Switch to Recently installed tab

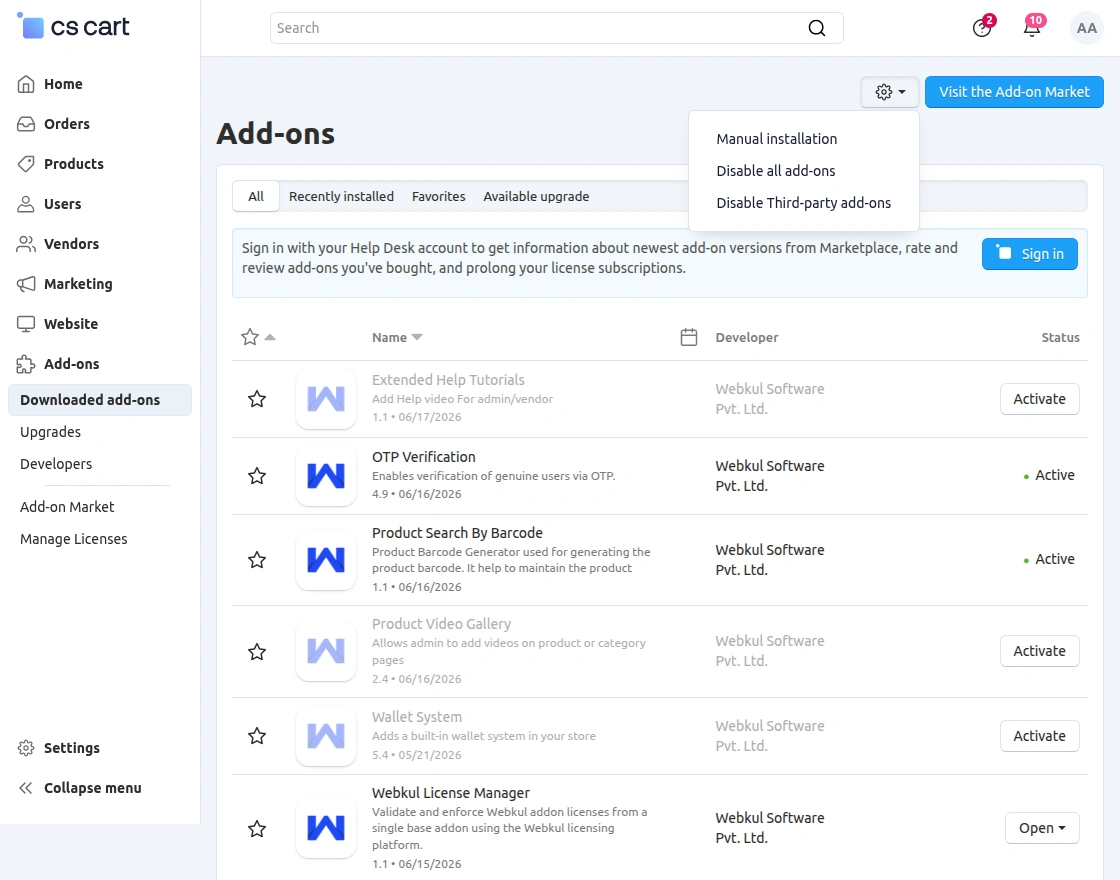[x=341, y=196]
